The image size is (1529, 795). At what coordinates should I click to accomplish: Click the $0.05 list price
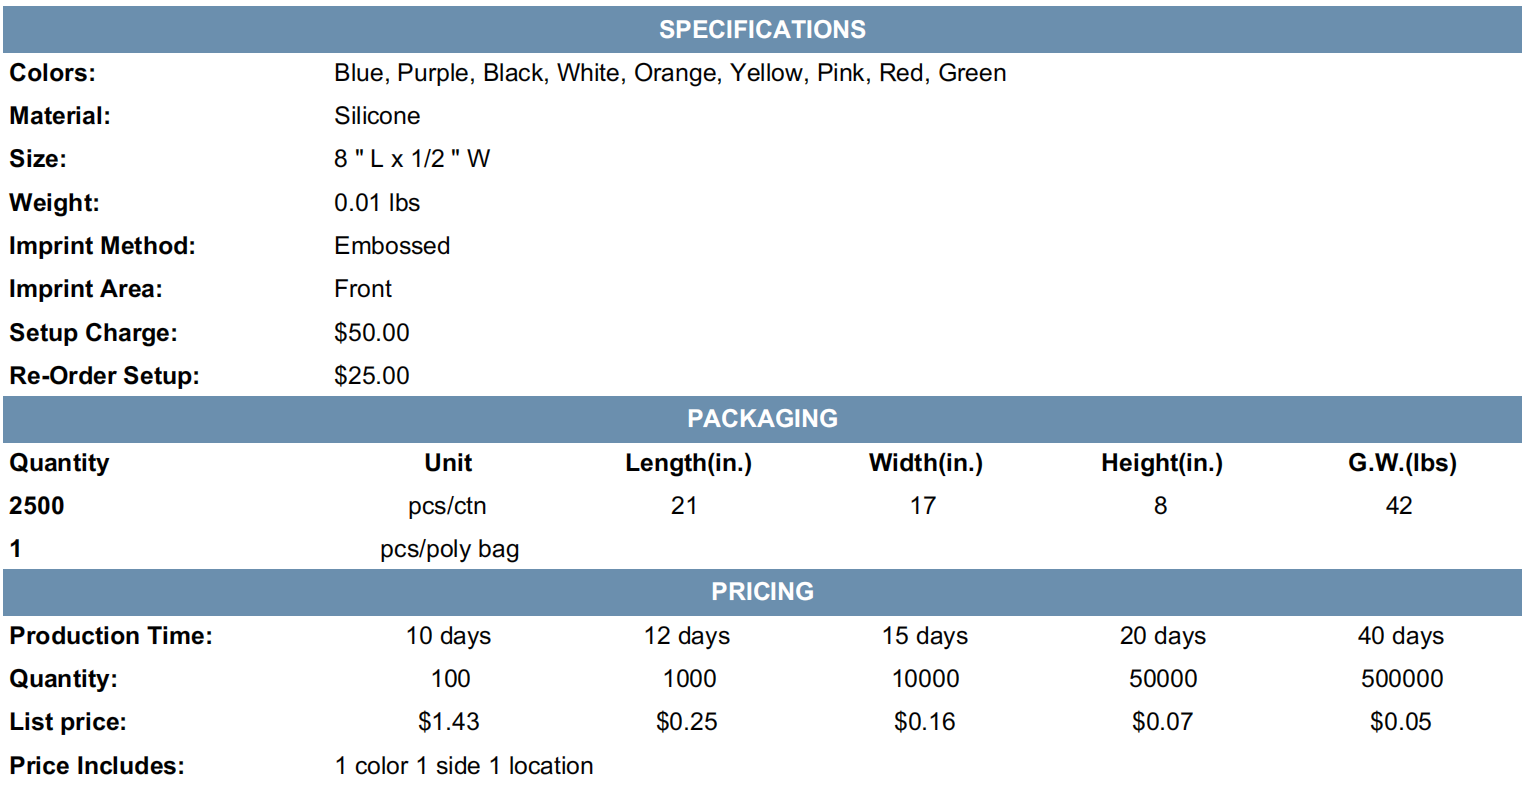tap(1401, 722)
